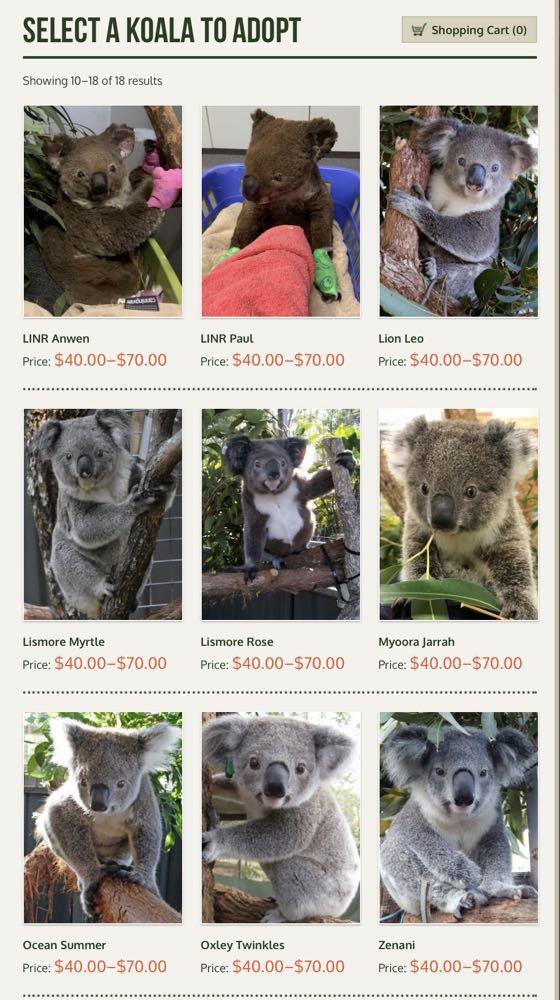Image resolution: width=560 pixels, height=1000 pixels.
Task: Click the Ocean Summer name link
Action: pyautogui.click(x=64, y=945)
